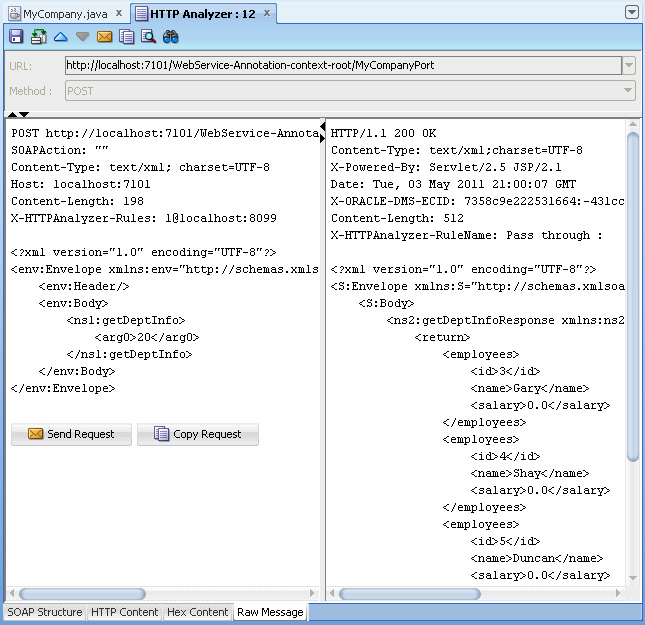Screen dimensions: 645x625
Task: Click the '</env:Envelope>' closing line
Action: pyautogui.click(x=63, y=388)
